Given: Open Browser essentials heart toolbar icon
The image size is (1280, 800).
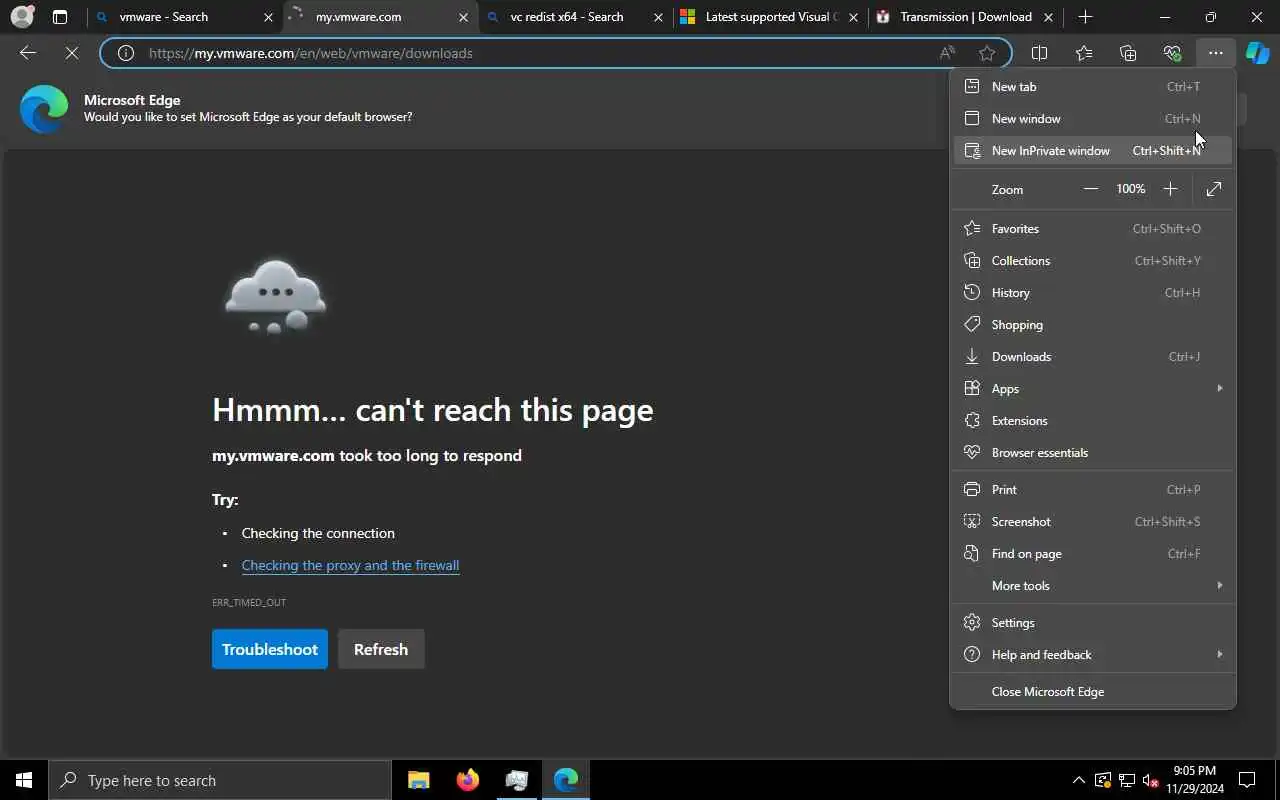Looking at the screenshot, I should 1172,53.
